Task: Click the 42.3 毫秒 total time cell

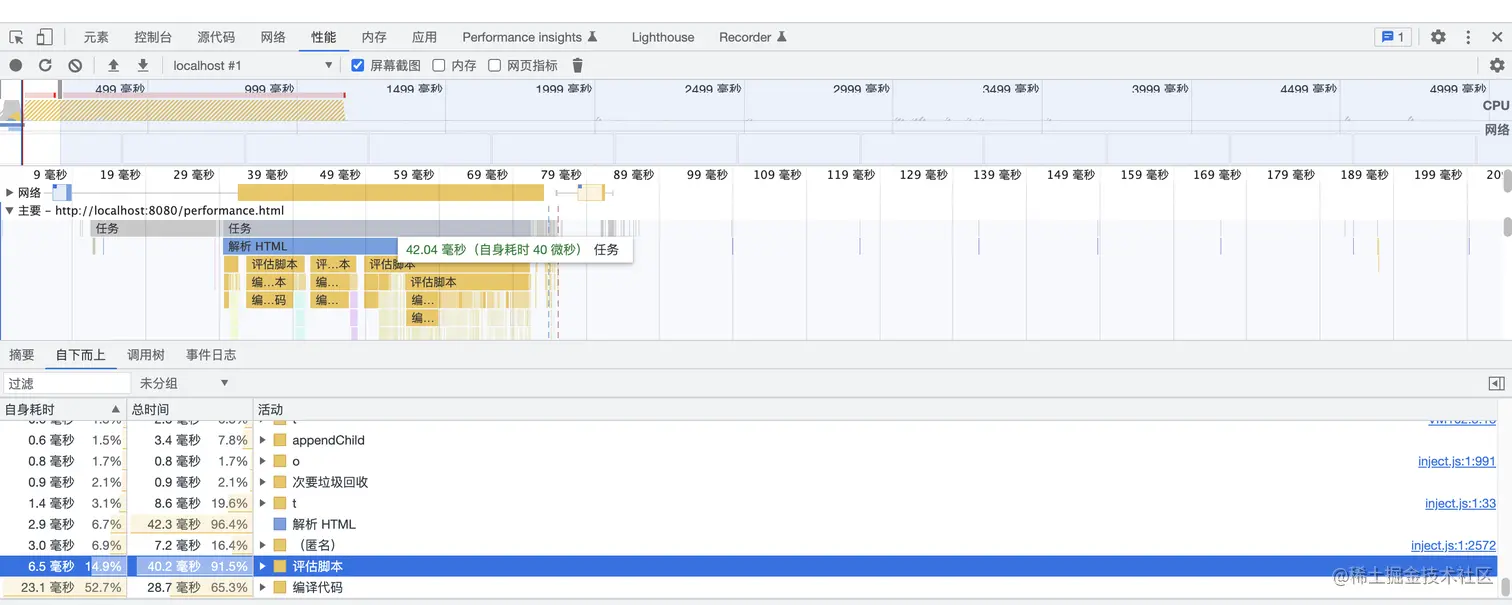Action: (x=189, y=524)
